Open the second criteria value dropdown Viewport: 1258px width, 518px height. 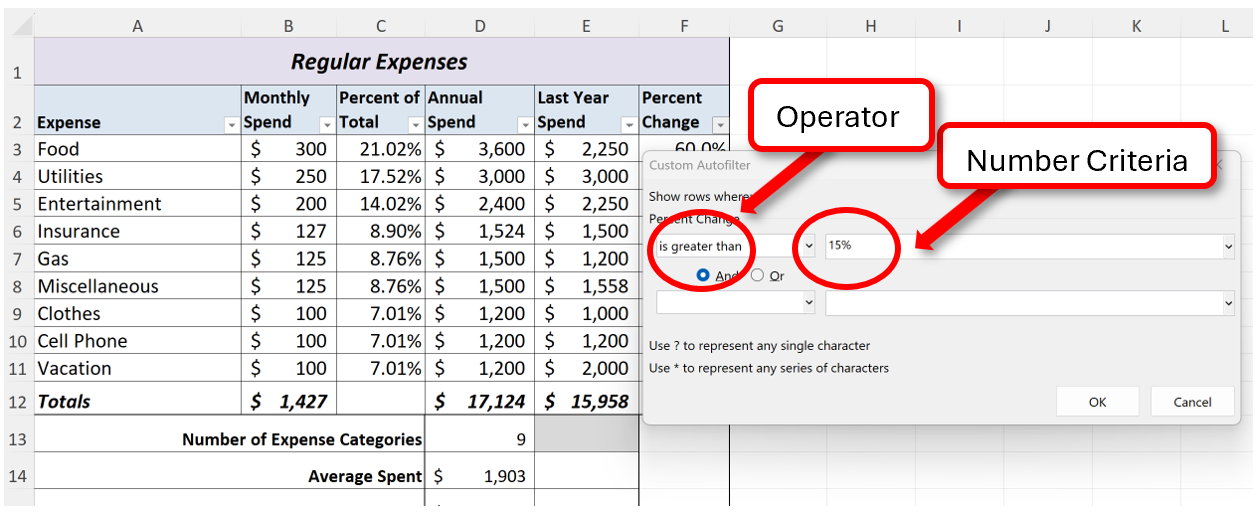tap(1228, 302)
